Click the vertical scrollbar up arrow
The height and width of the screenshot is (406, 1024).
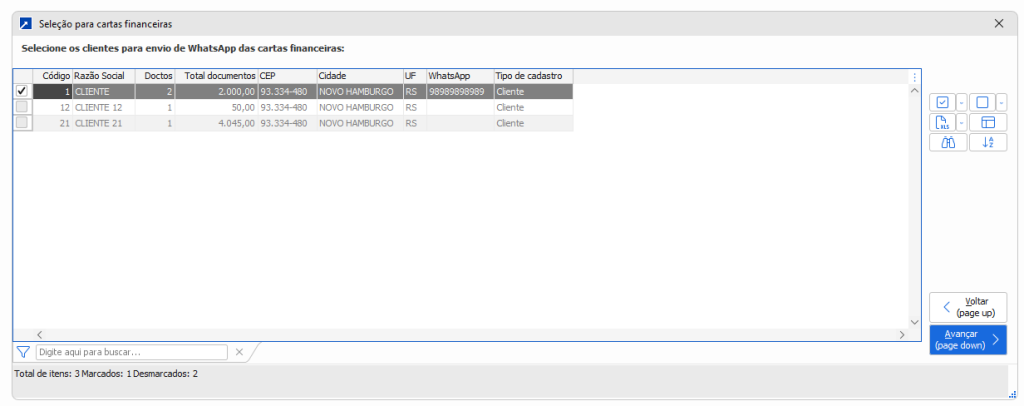(x=914, y=91)
